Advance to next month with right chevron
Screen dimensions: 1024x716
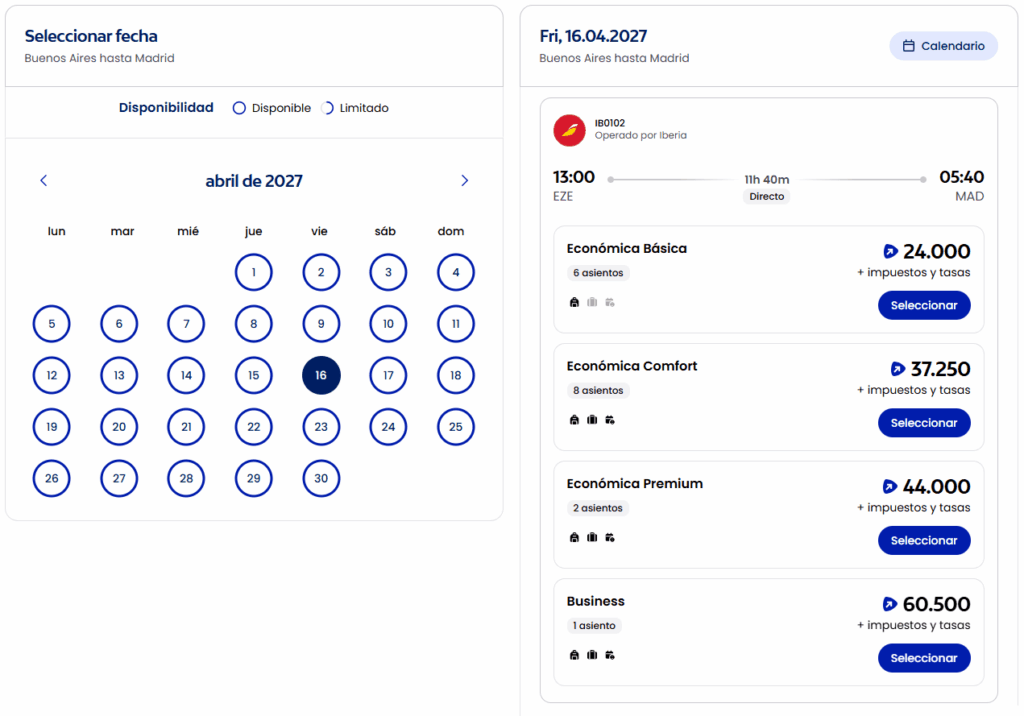(x=464, y=180)
